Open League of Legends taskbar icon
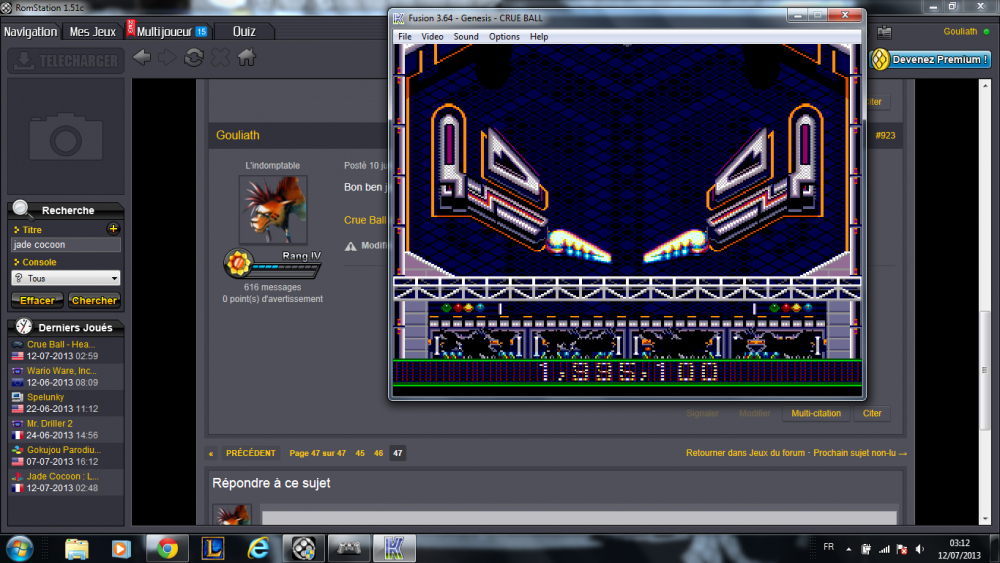This screenshot has height=563, width=1000. pos(213,548)
